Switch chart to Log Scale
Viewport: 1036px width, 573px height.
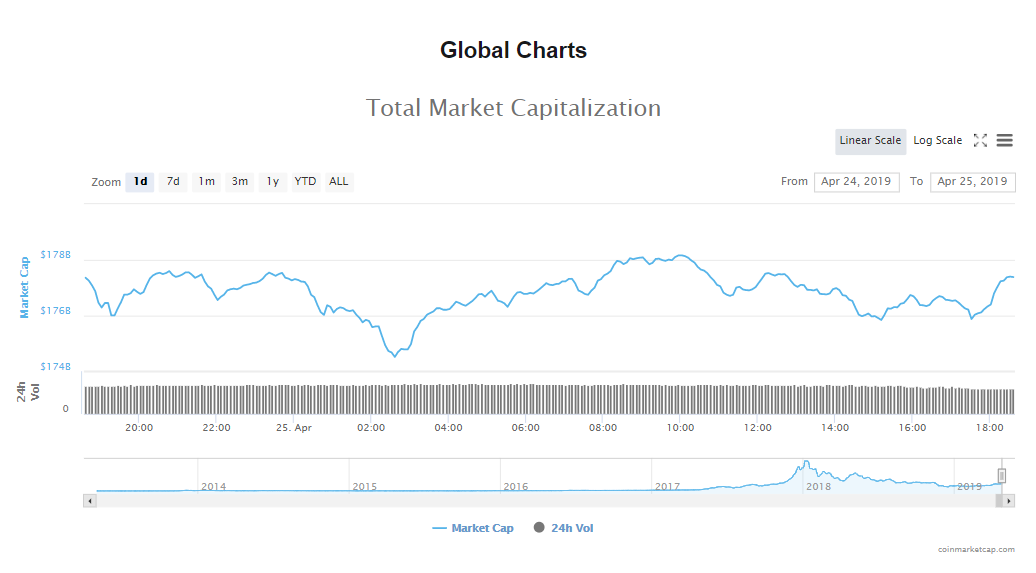tap(937, 141)
